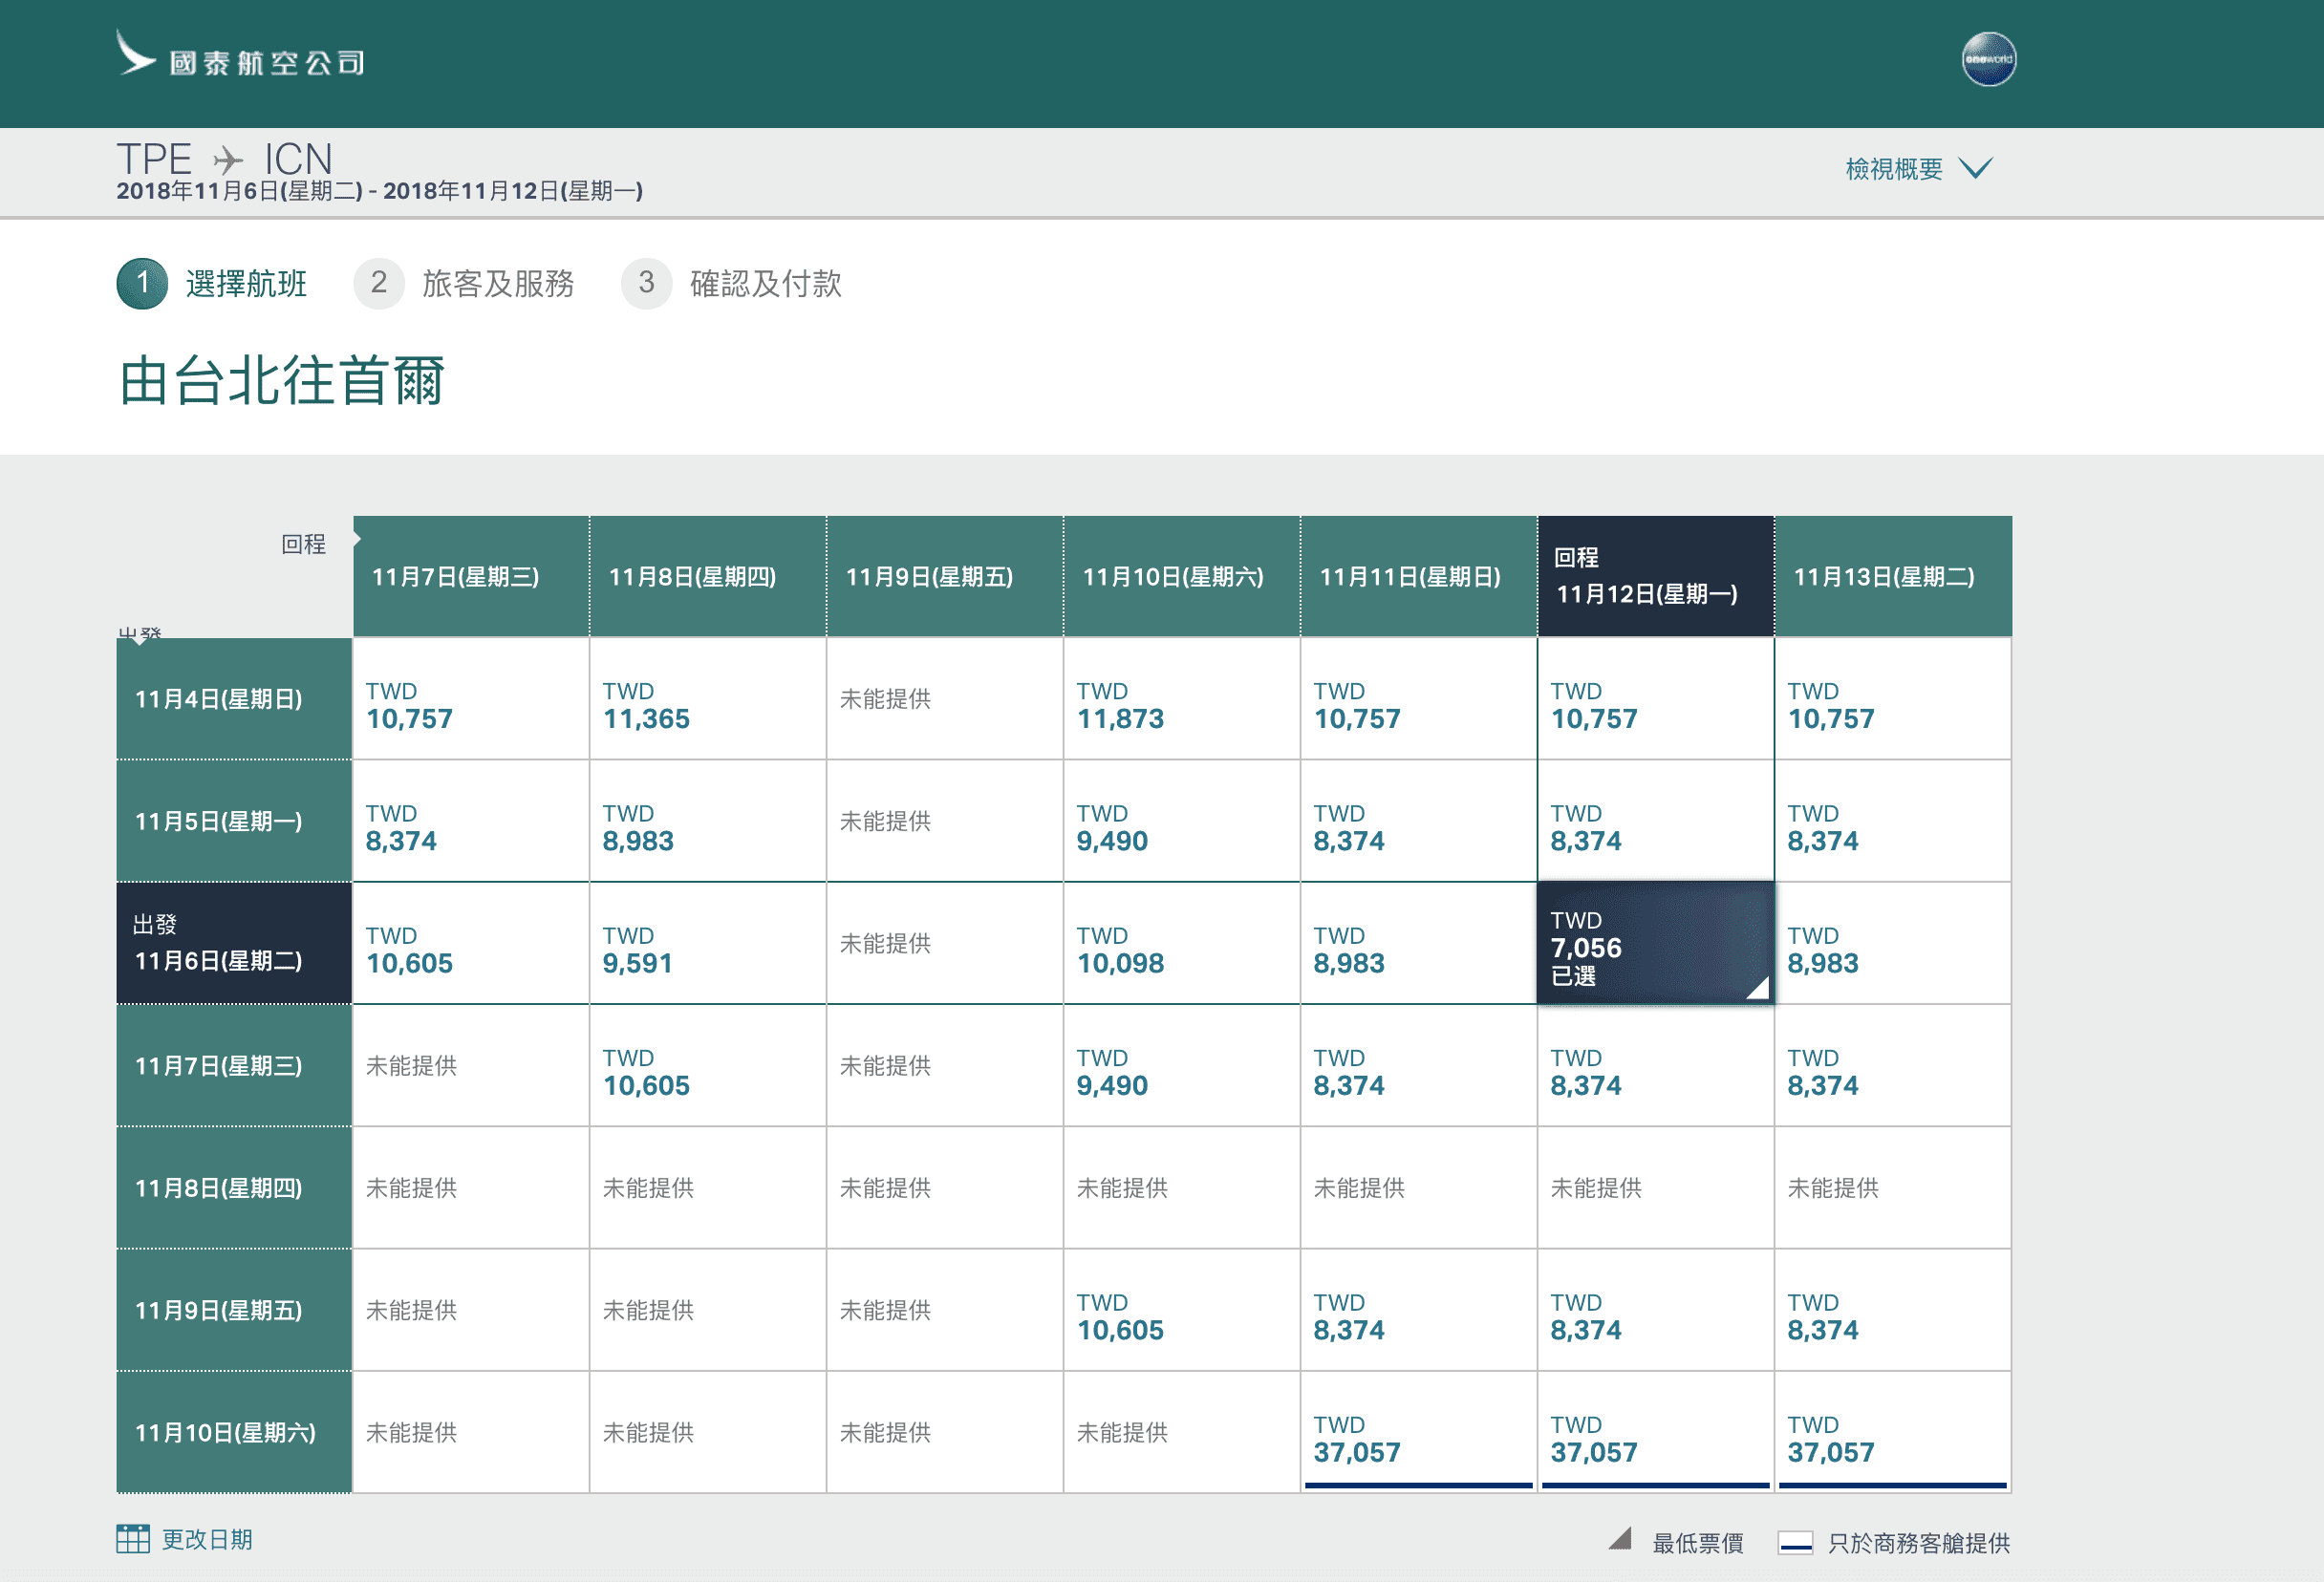Go to step 1 選擇航班
This screenshot has height=1582, width=2324.
(x=212, y=283)
